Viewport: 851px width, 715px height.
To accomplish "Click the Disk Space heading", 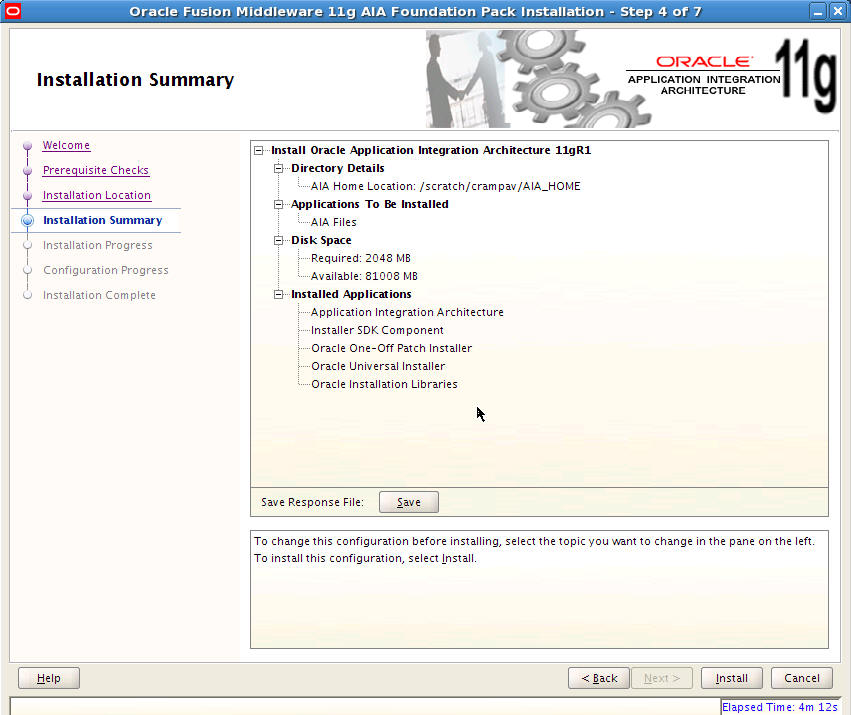I will point(321,240).
